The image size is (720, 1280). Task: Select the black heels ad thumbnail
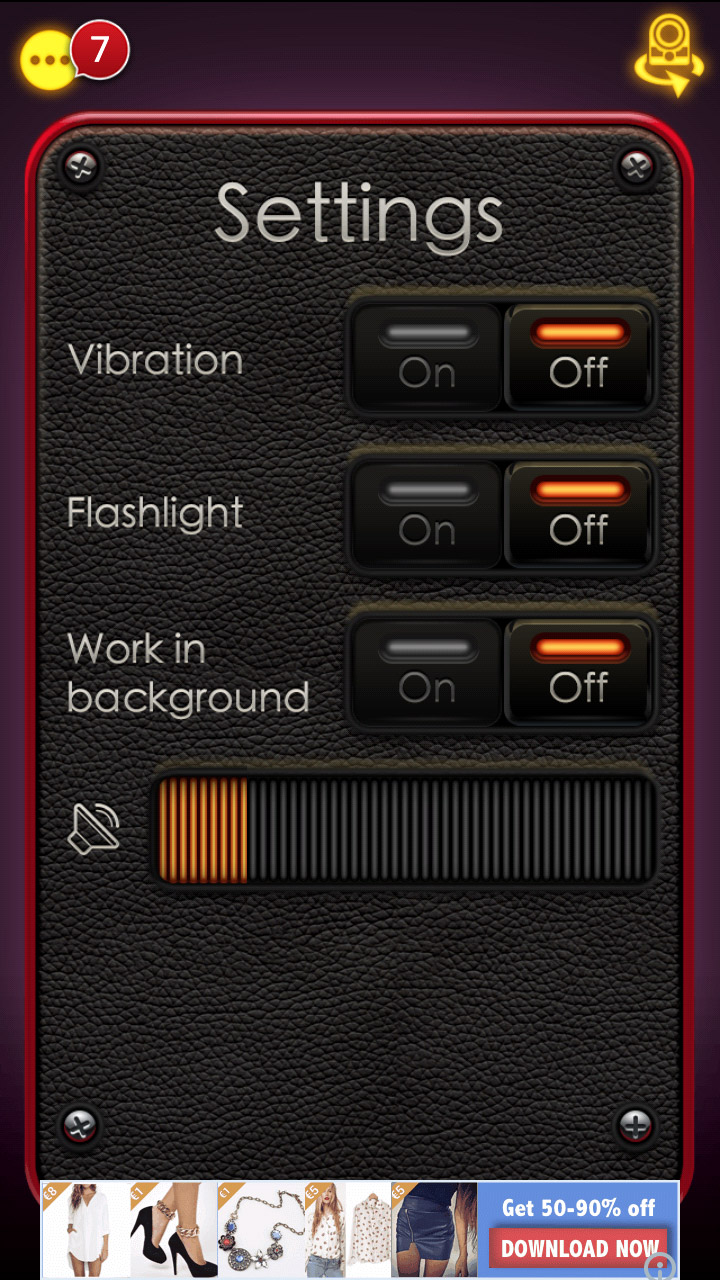tap(174, 1230)
